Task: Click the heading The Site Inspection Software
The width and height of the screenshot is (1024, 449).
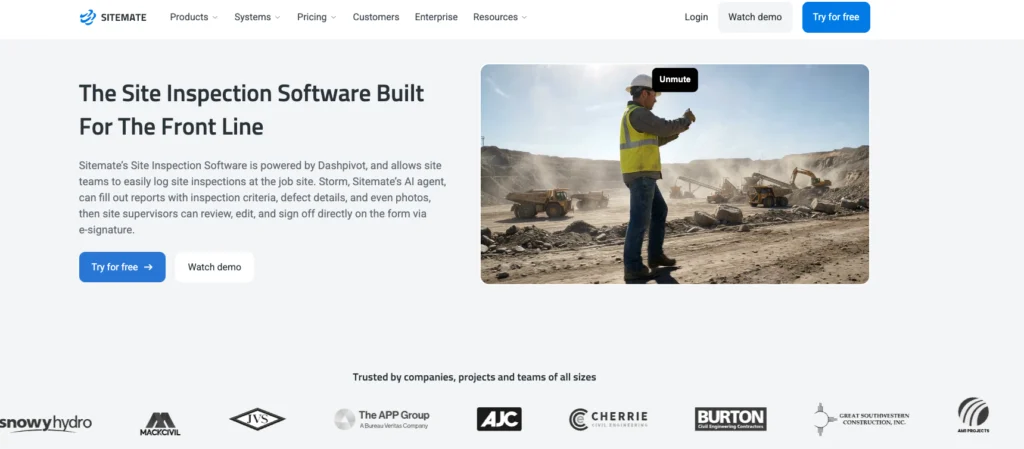Action: (251, 110)
